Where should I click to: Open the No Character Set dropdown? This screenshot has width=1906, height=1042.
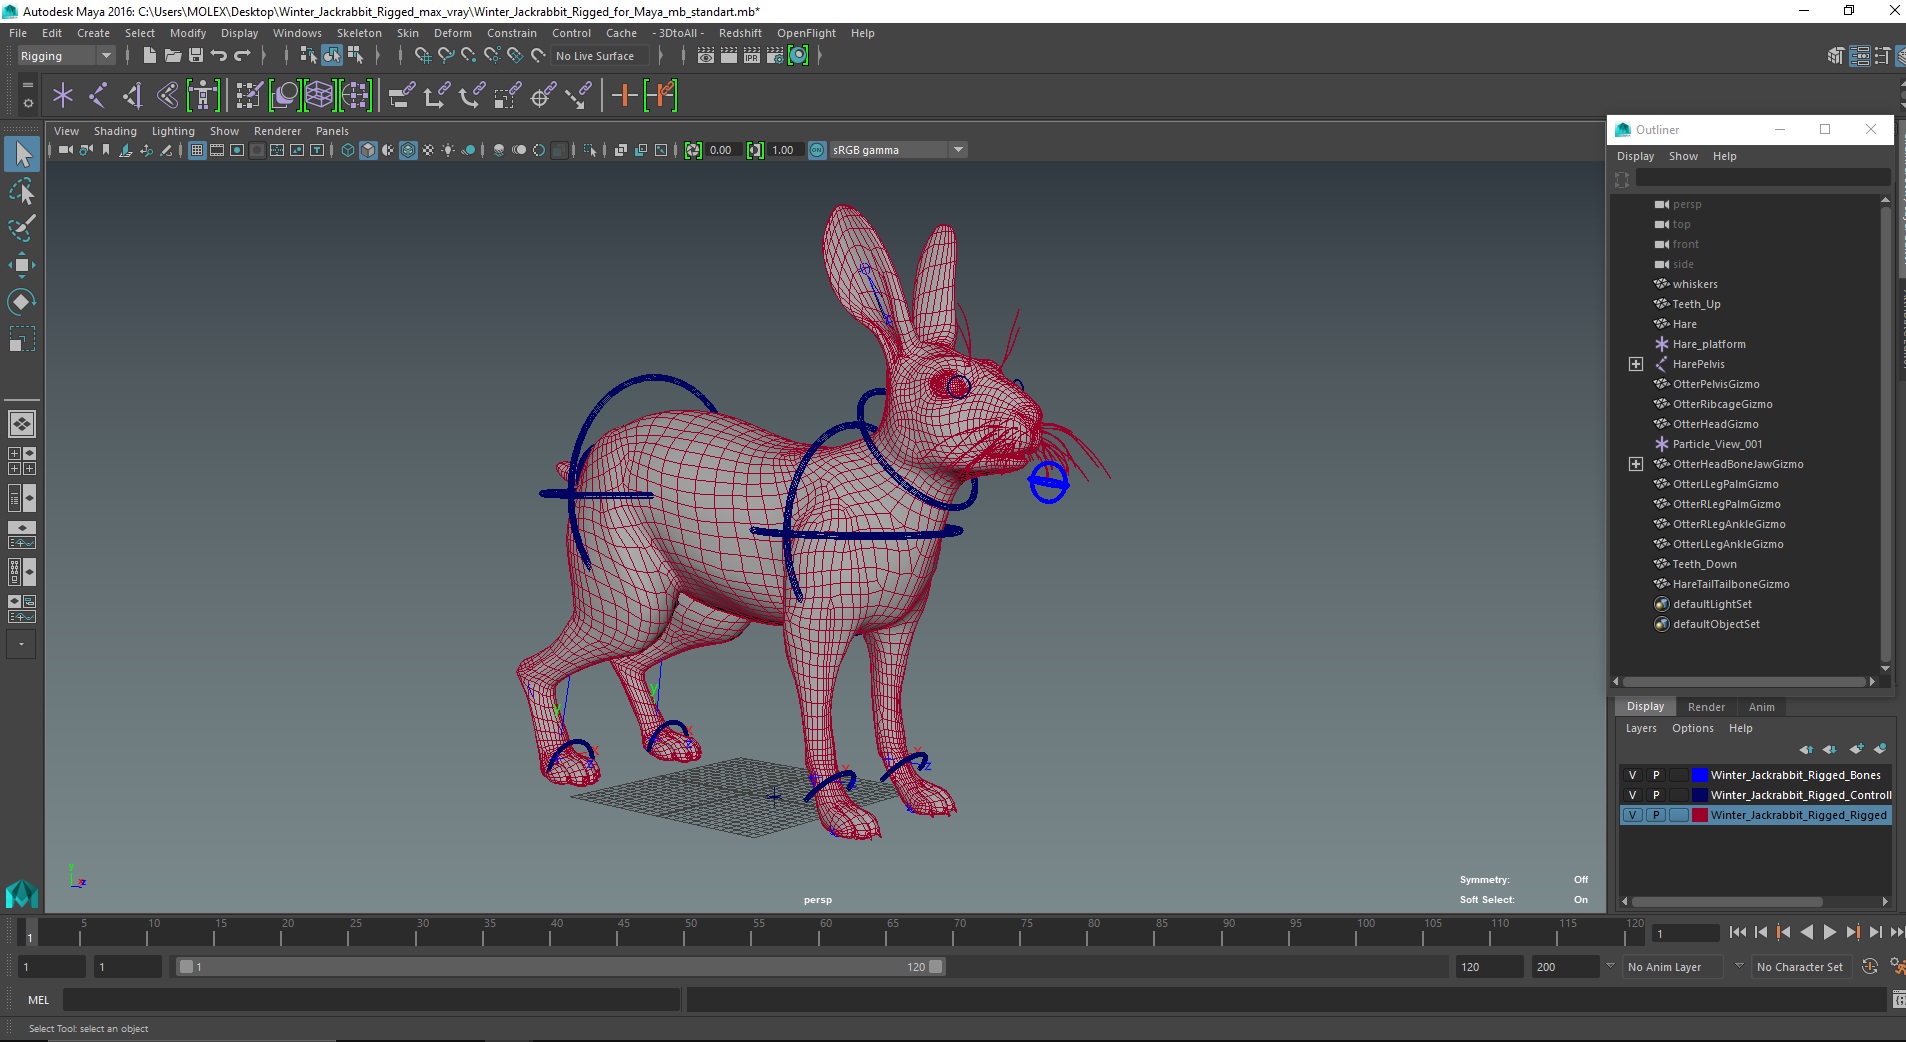(x=1801, y=967)
